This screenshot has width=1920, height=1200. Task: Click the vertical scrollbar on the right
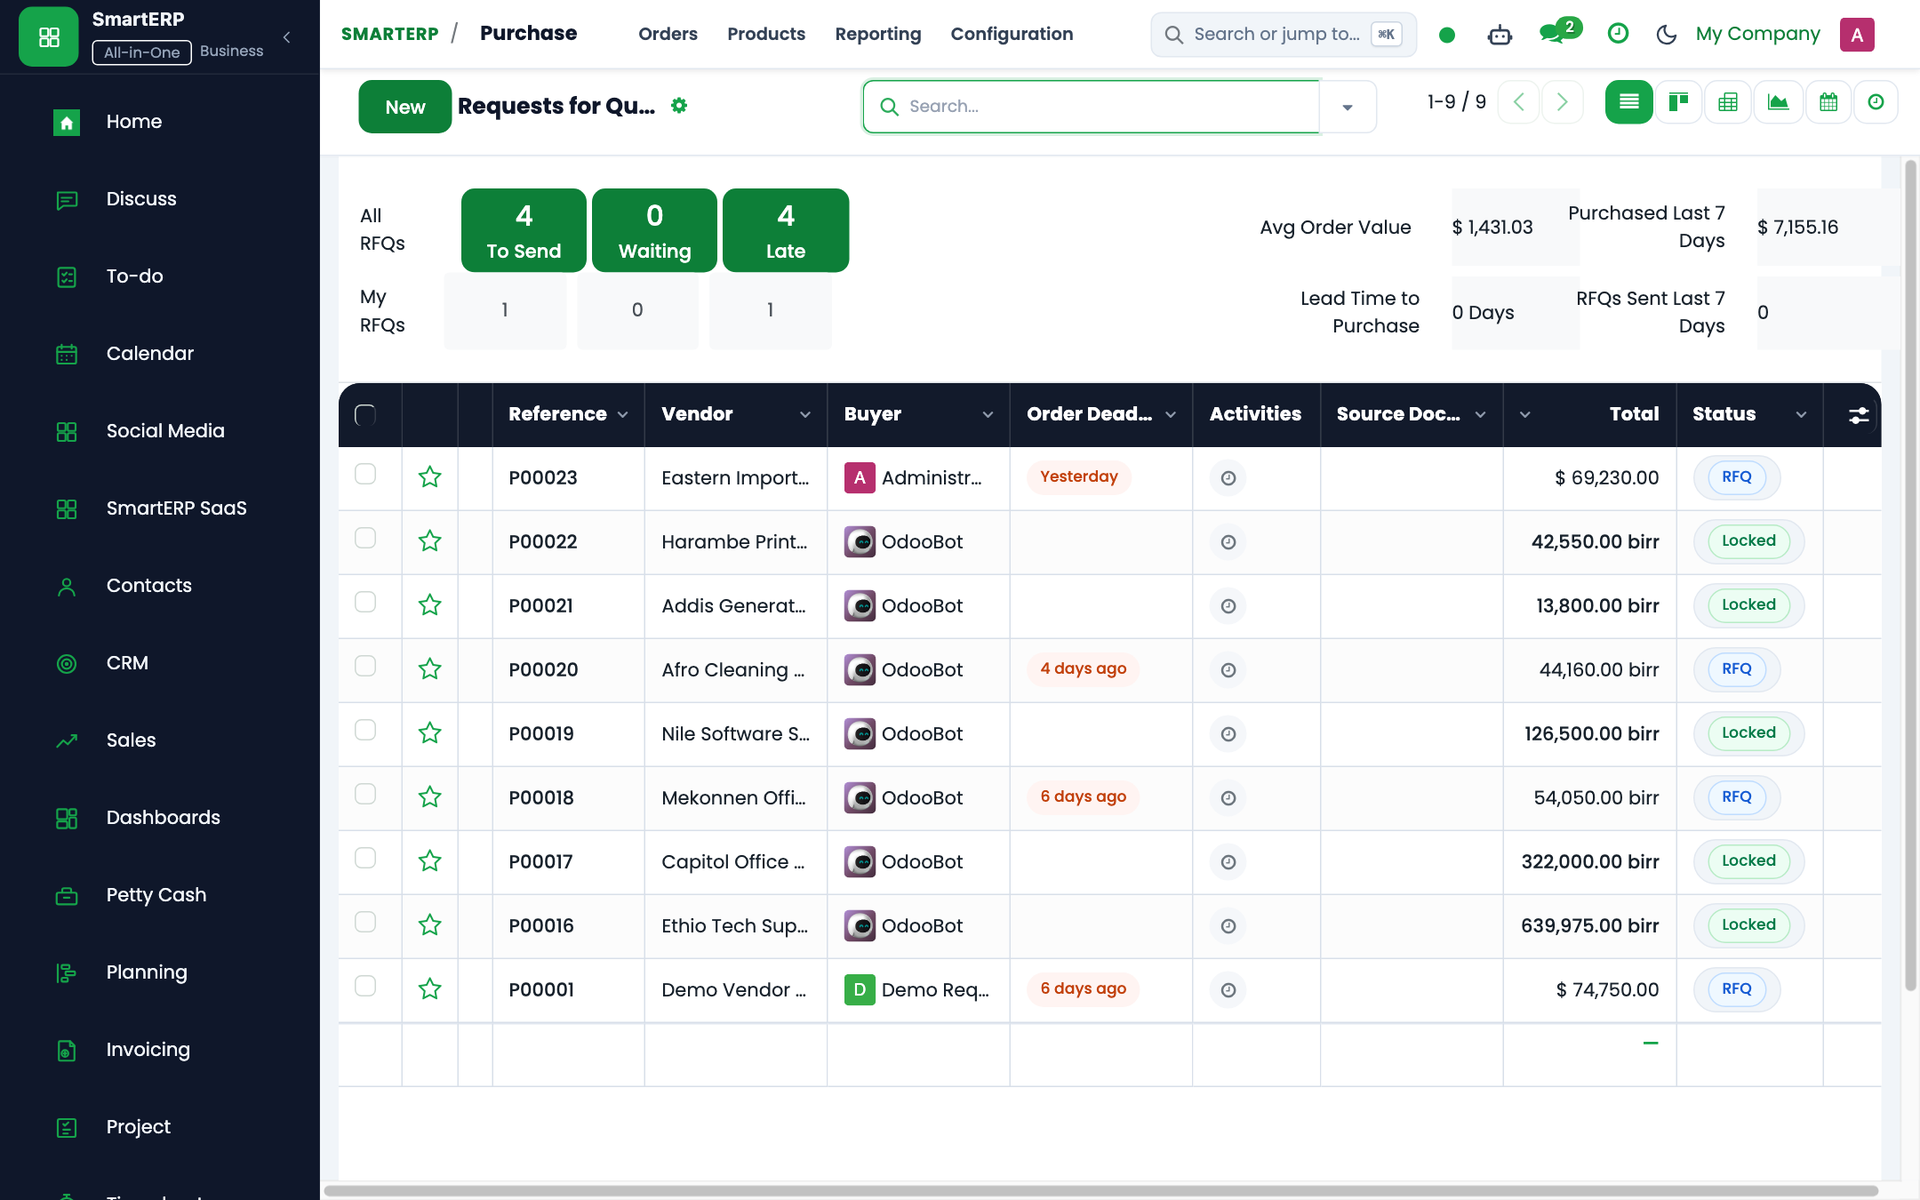1910,575
